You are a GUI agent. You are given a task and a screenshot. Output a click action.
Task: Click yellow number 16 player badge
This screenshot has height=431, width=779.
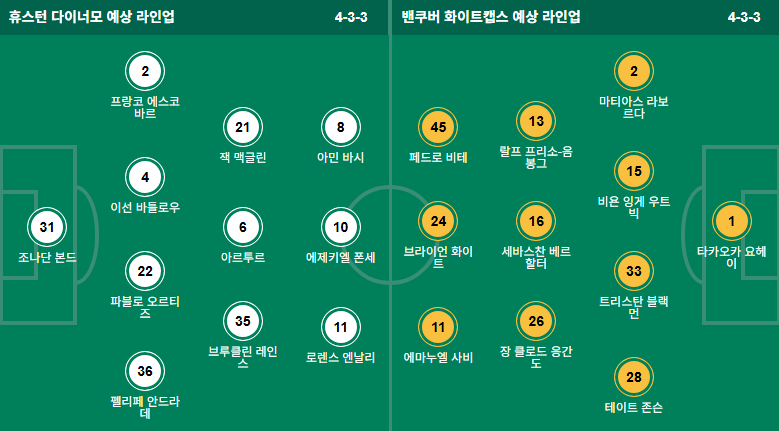(x=536, y=221)
